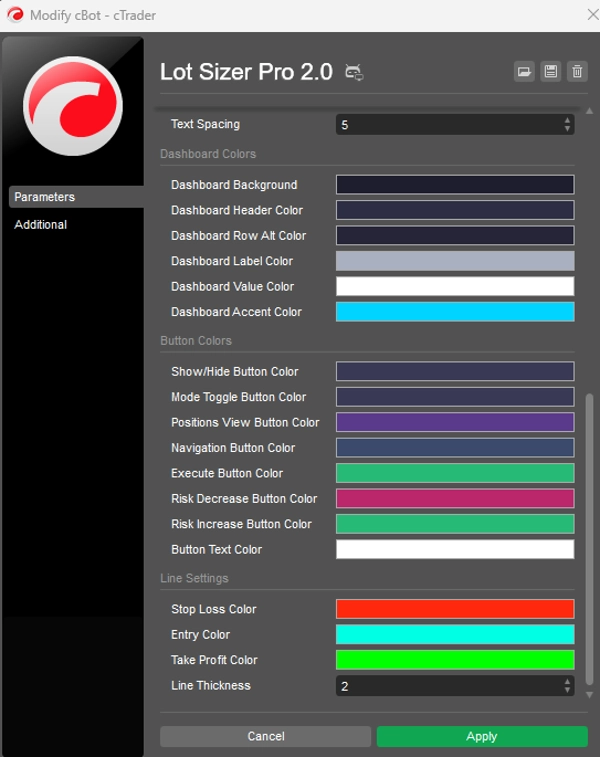Open the Dashboard Row Alt Color swatch

point(455,236)
